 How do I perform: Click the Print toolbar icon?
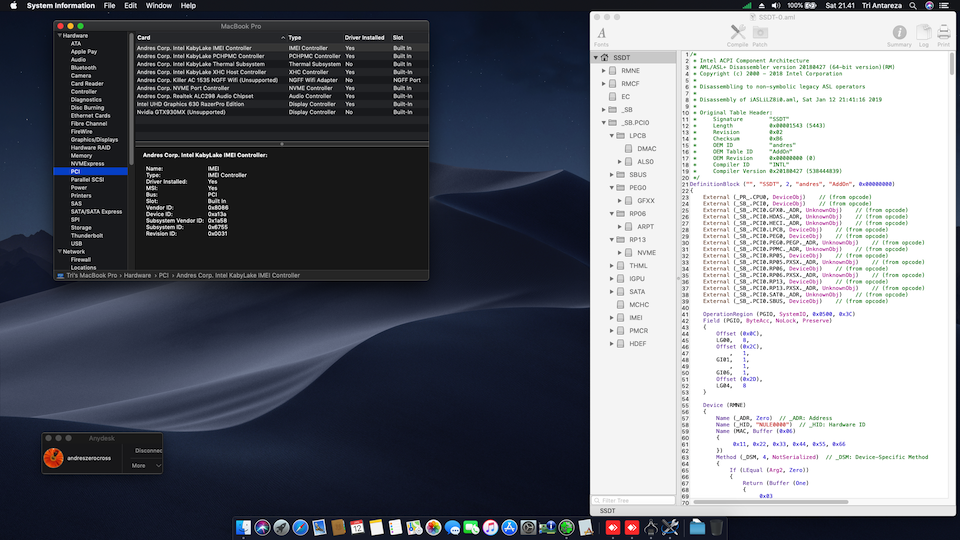point(943,36)
